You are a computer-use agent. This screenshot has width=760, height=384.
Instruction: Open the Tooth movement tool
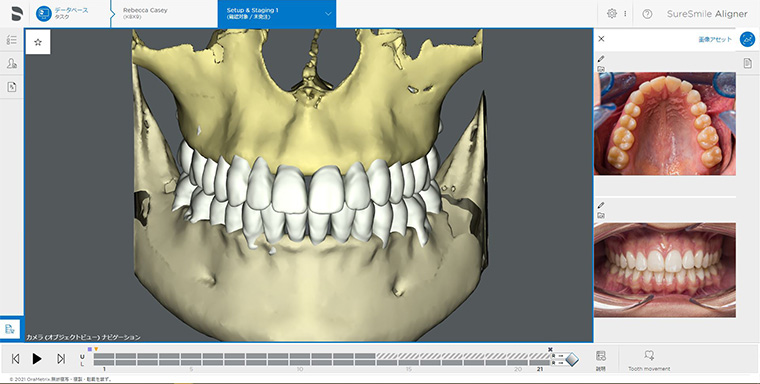(649, 360)
